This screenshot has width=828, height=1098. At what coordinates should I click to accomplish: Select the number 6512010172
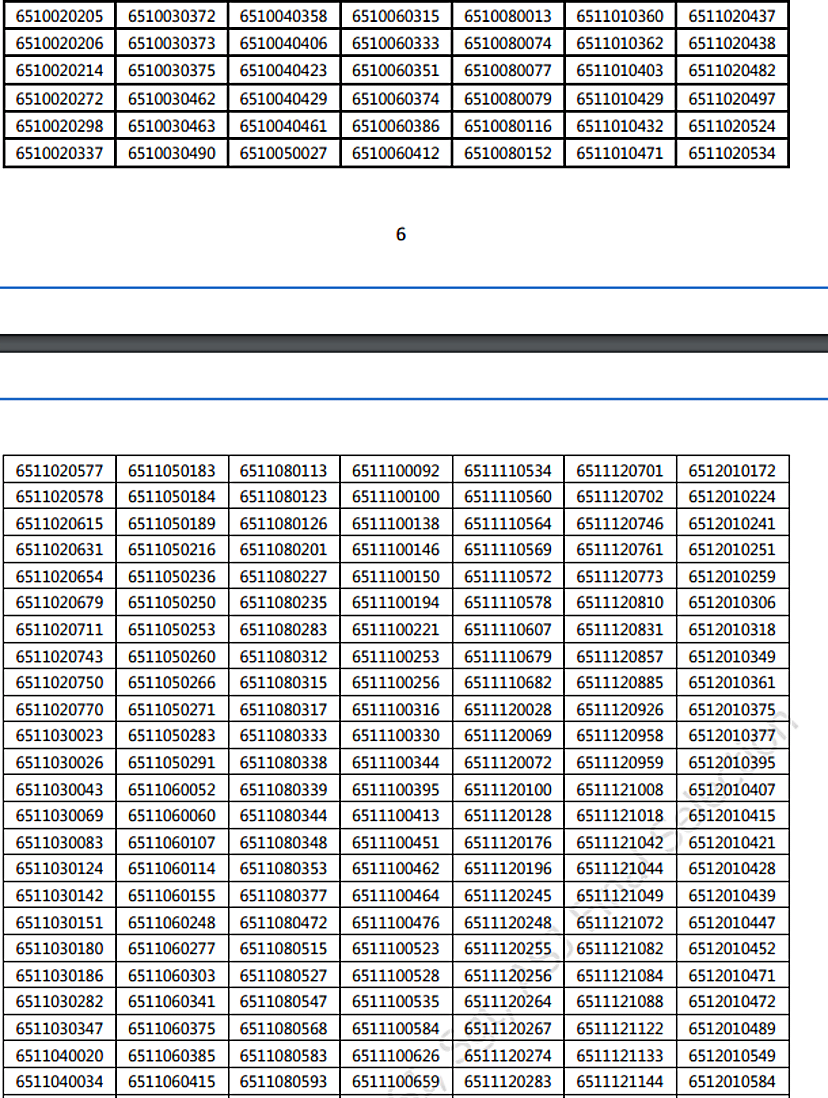tap(732, 470)
